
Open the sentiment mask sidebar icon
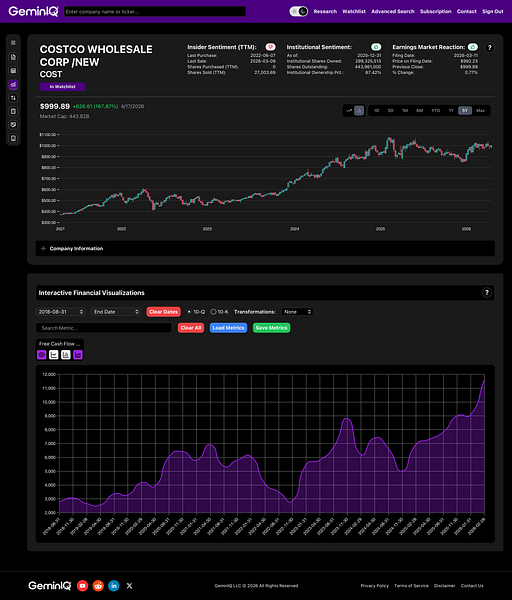13,125
